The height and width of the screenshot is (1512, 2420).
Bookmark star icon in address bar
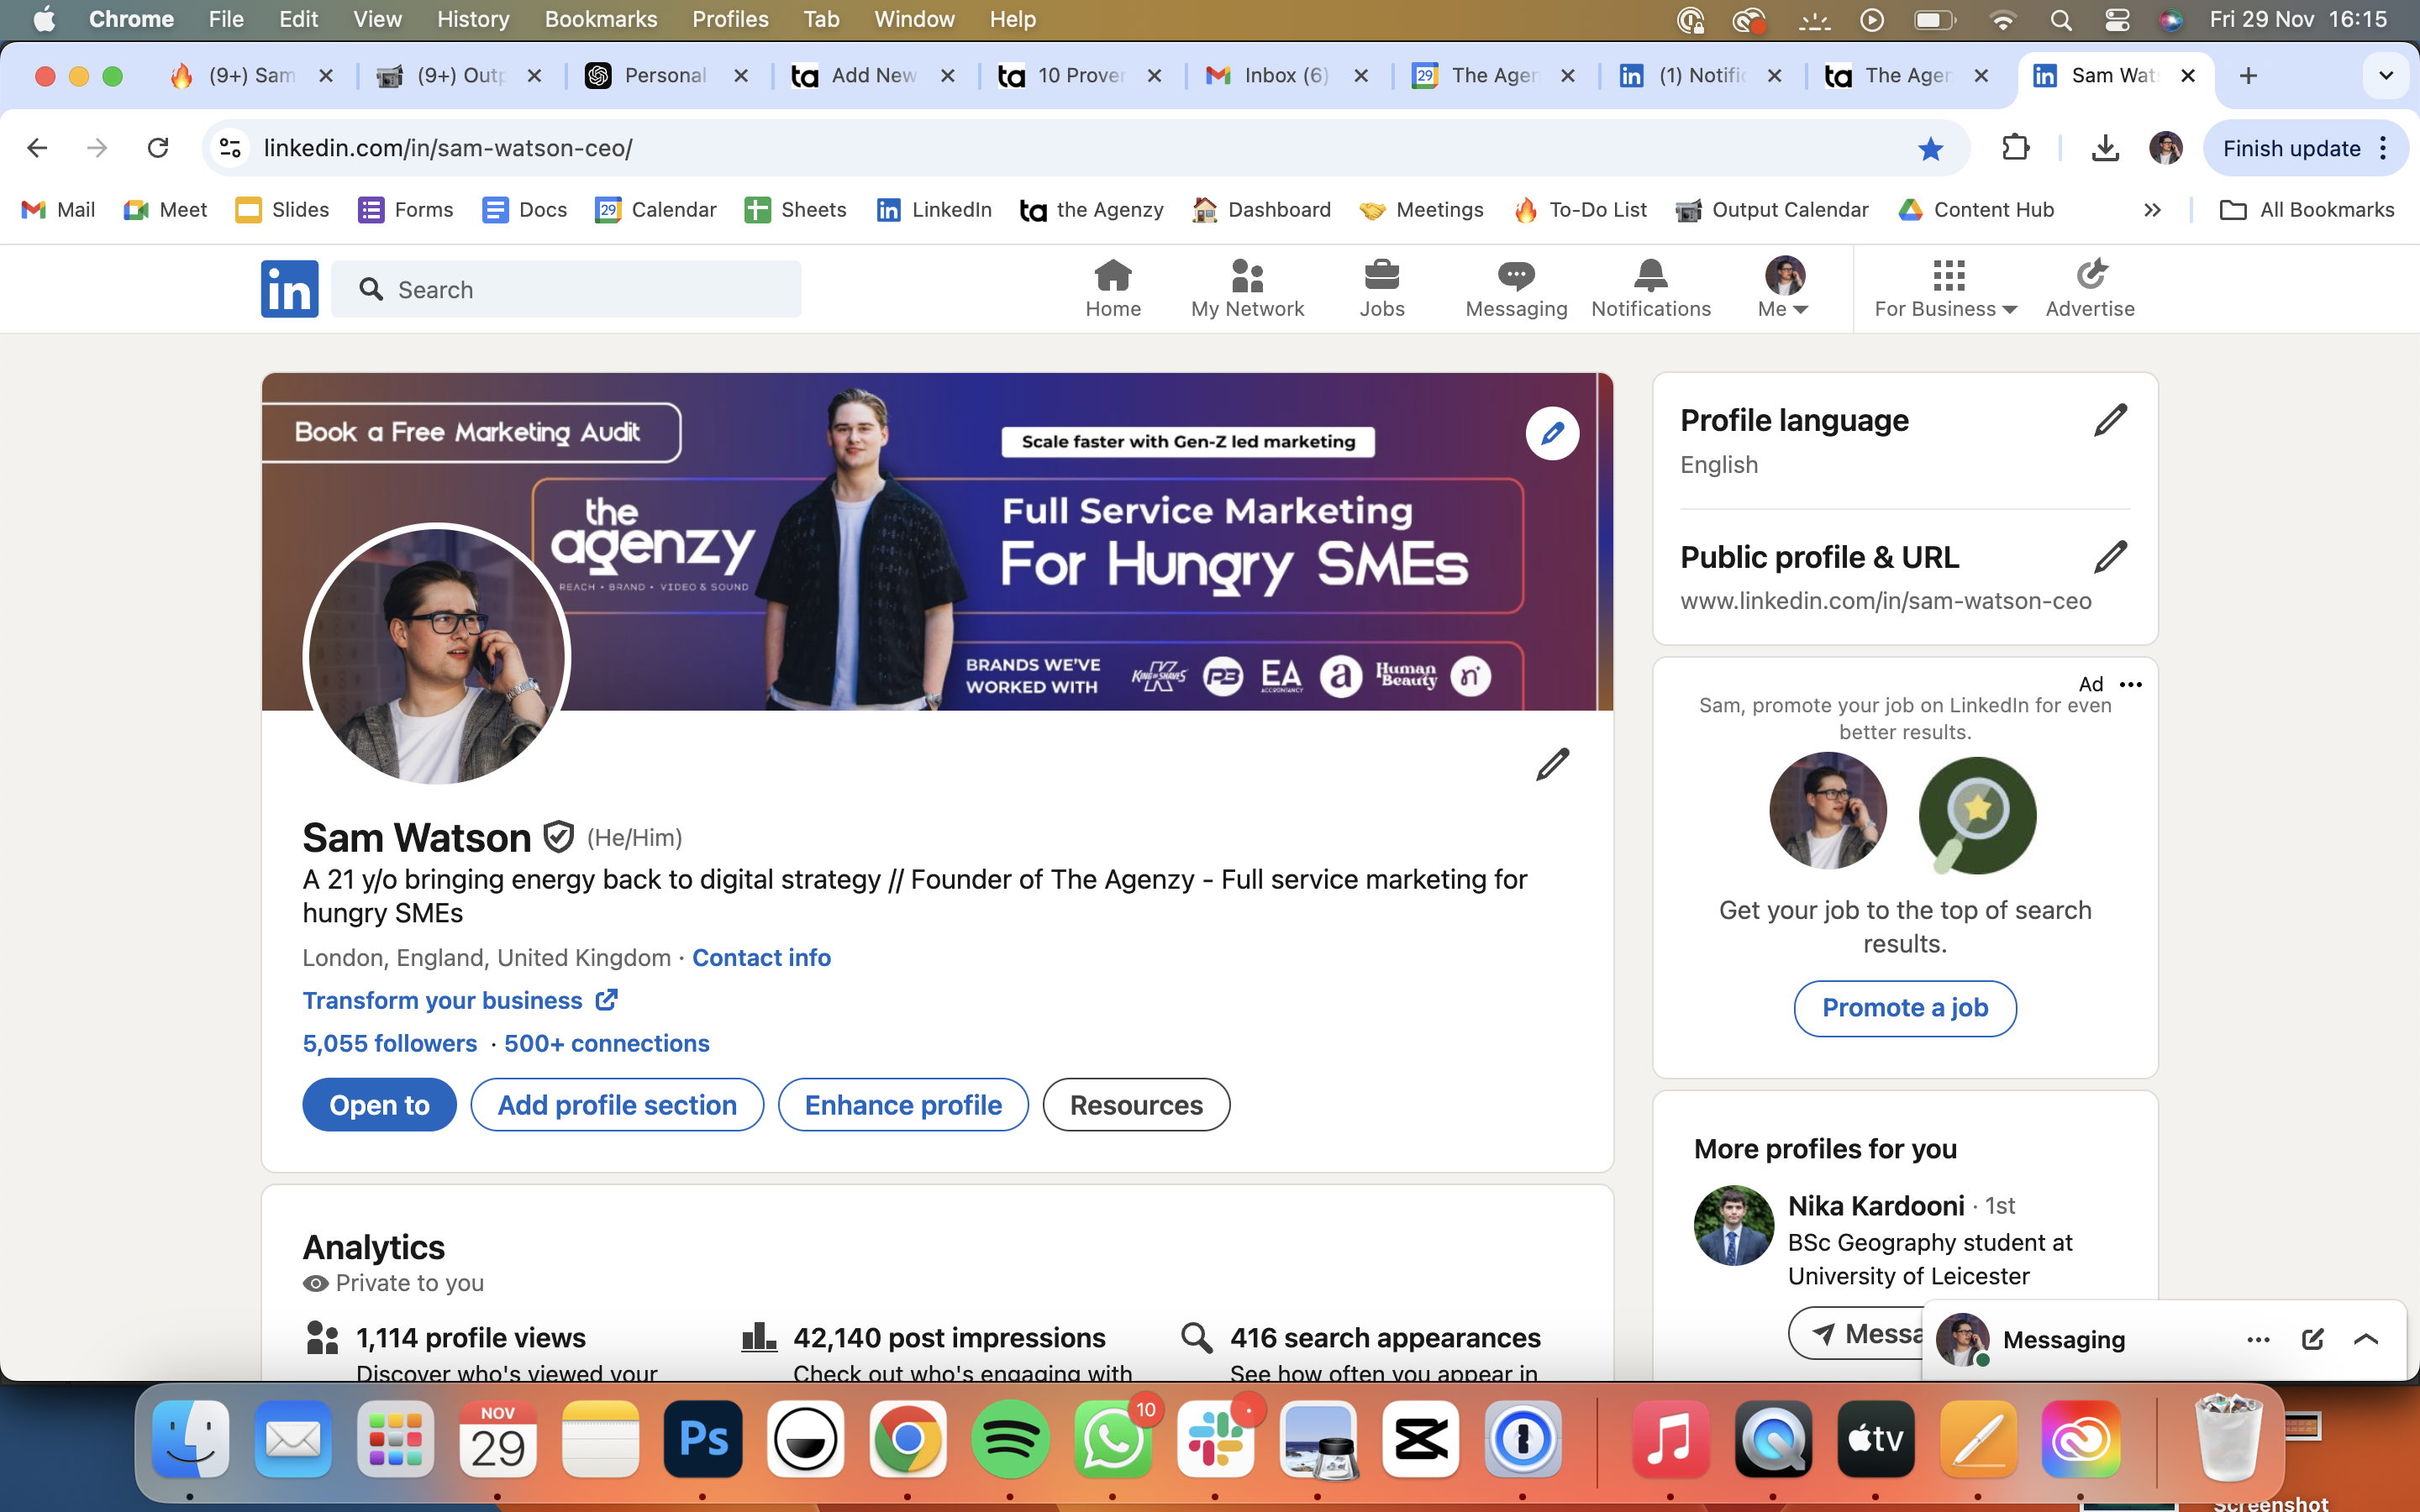point(1930,149)
